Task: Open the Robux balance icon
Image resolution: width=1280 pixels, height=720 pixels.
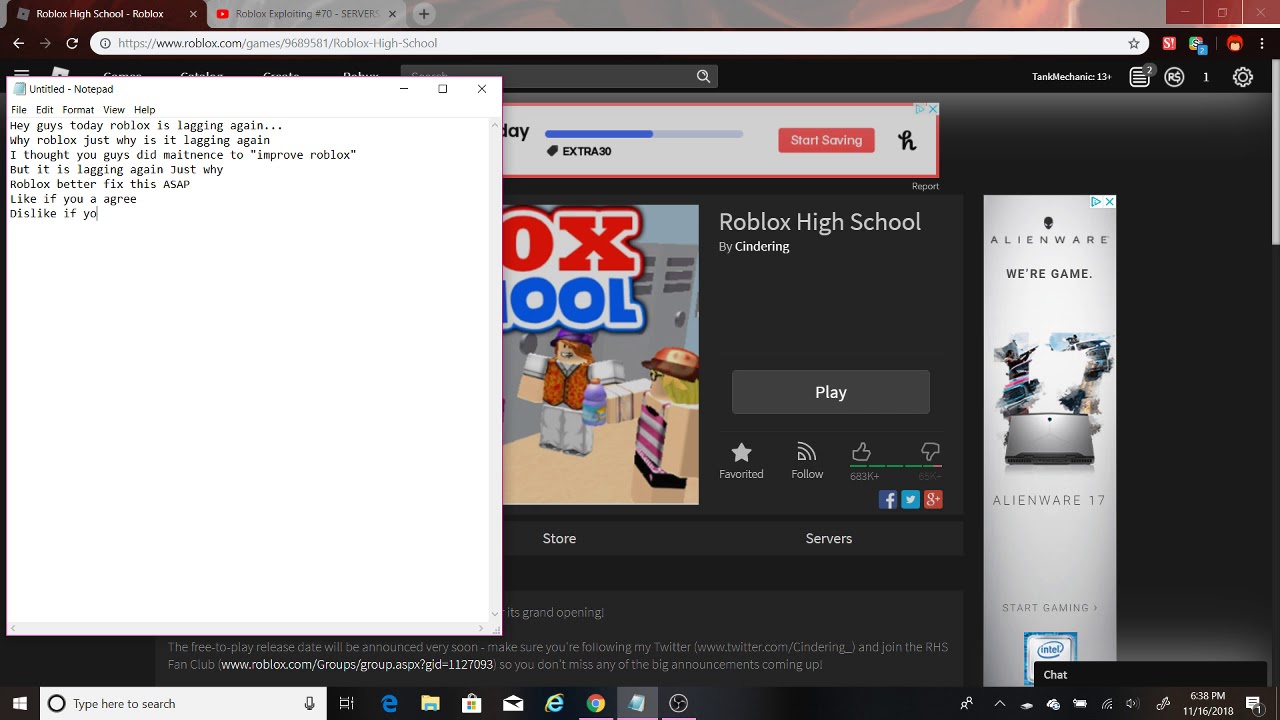Action: click(x=1175, y=77)
